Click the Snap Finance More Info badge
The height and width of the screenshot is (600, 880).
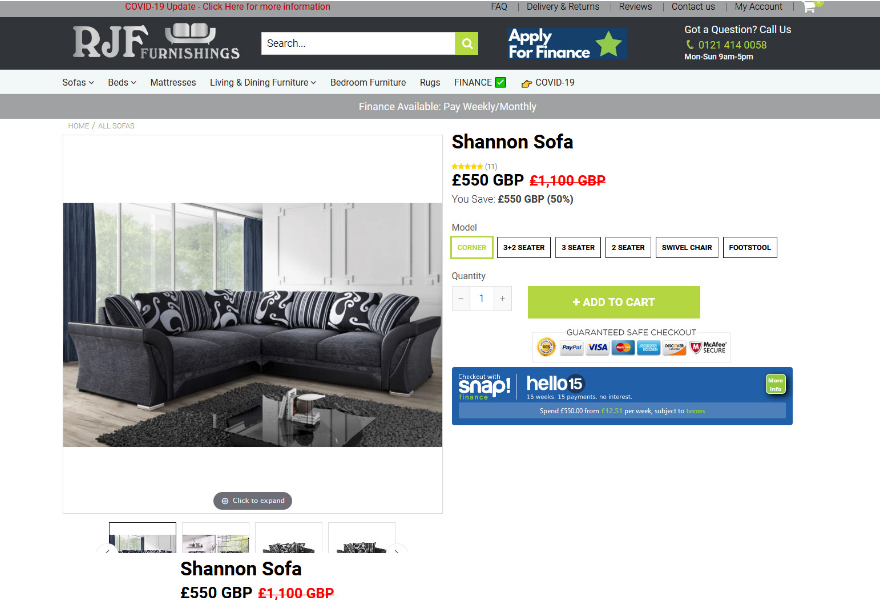pyautogui.click(x=776, y=384)
